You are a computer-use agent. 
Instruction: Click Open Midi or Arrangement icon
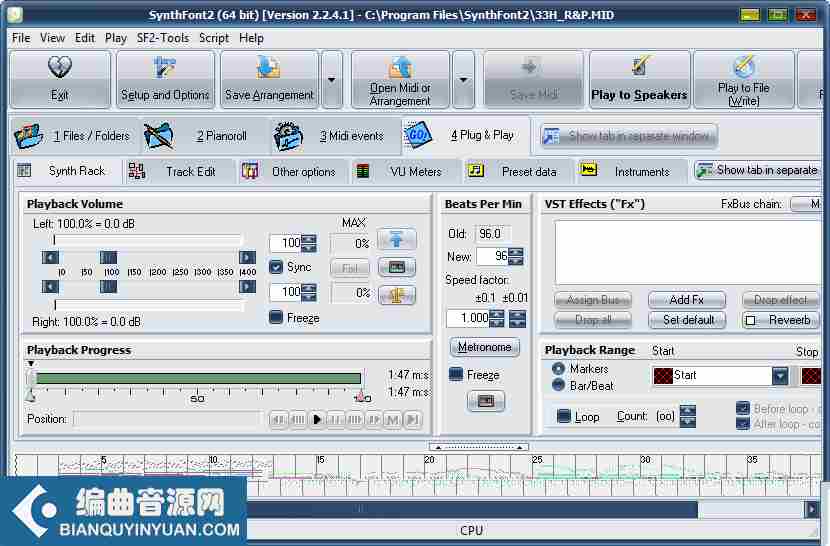click(400, 68)
